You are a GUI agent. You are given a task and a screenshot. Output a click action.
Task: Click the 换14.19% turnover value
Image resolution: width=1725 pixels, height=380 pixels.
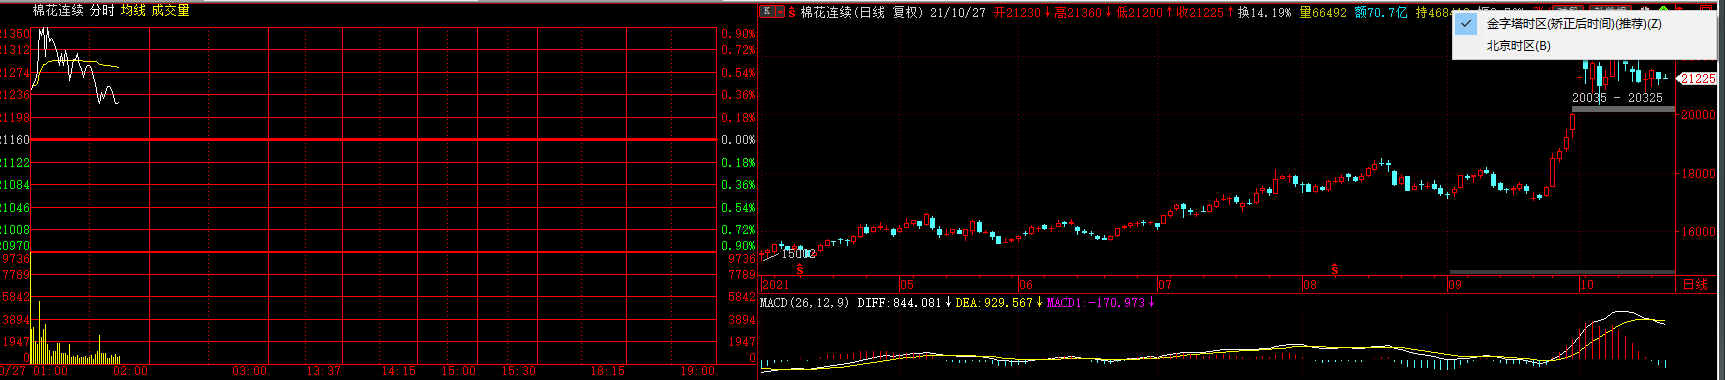1264,12
